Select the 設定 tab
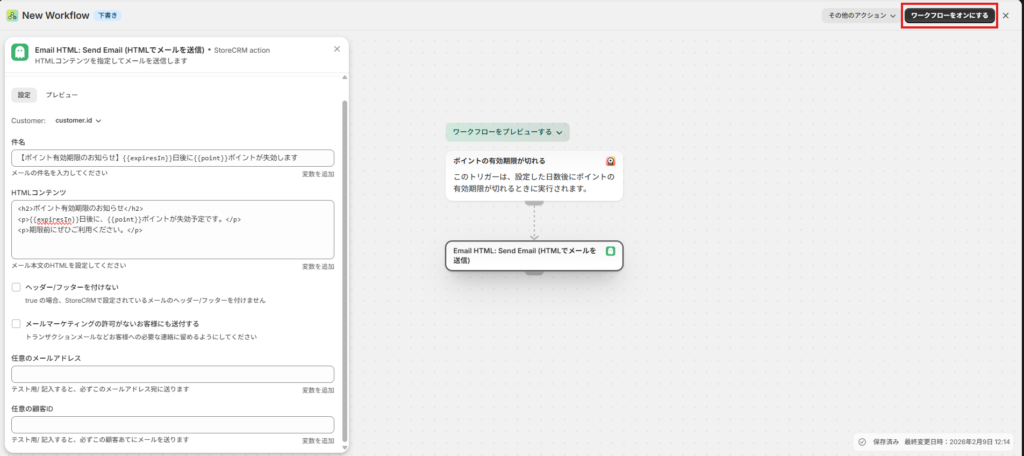 click(x=24, y=95)
